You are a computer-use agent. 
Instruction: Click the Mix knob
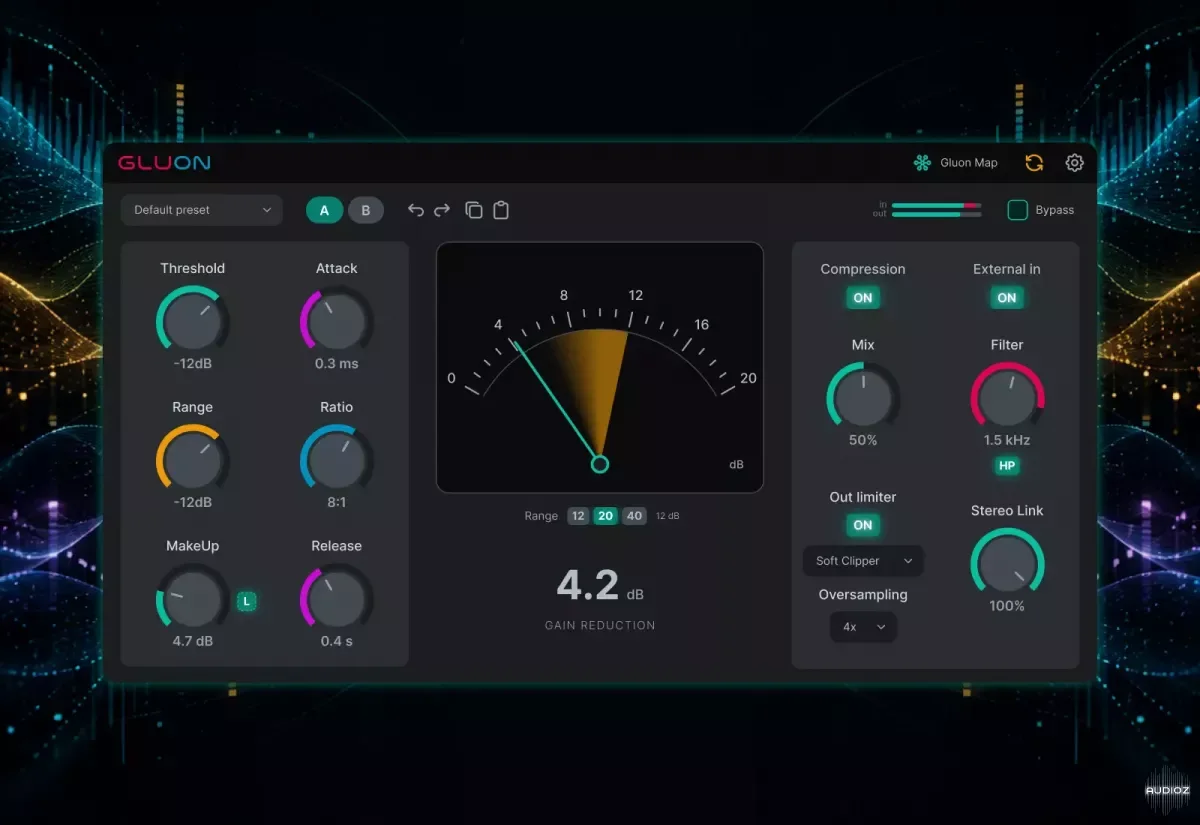pyautogui.click(x=863, y=398)
